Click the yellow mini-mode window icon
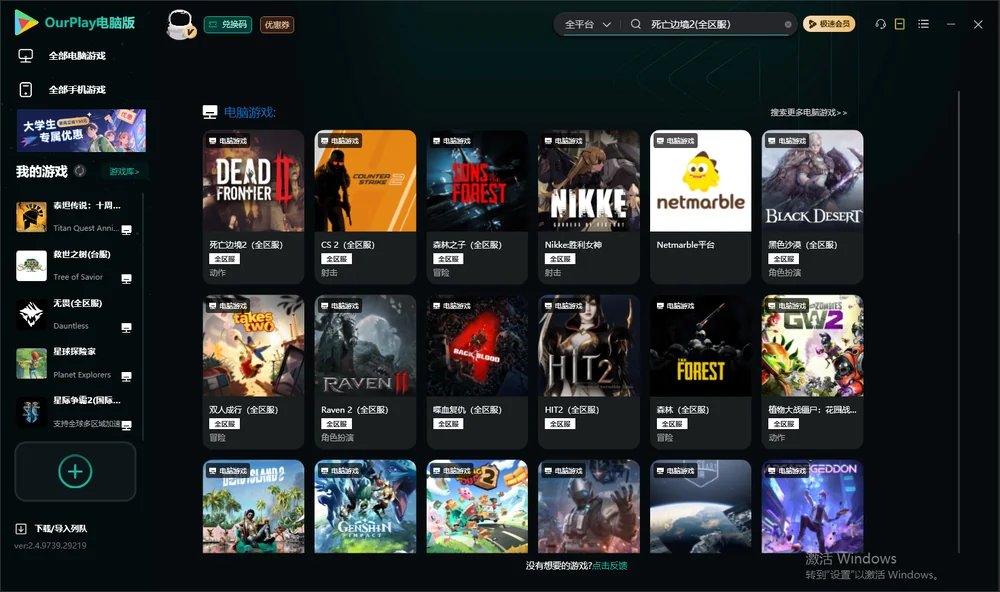This screenshot has width=1000, height=592. pos(899,24)
